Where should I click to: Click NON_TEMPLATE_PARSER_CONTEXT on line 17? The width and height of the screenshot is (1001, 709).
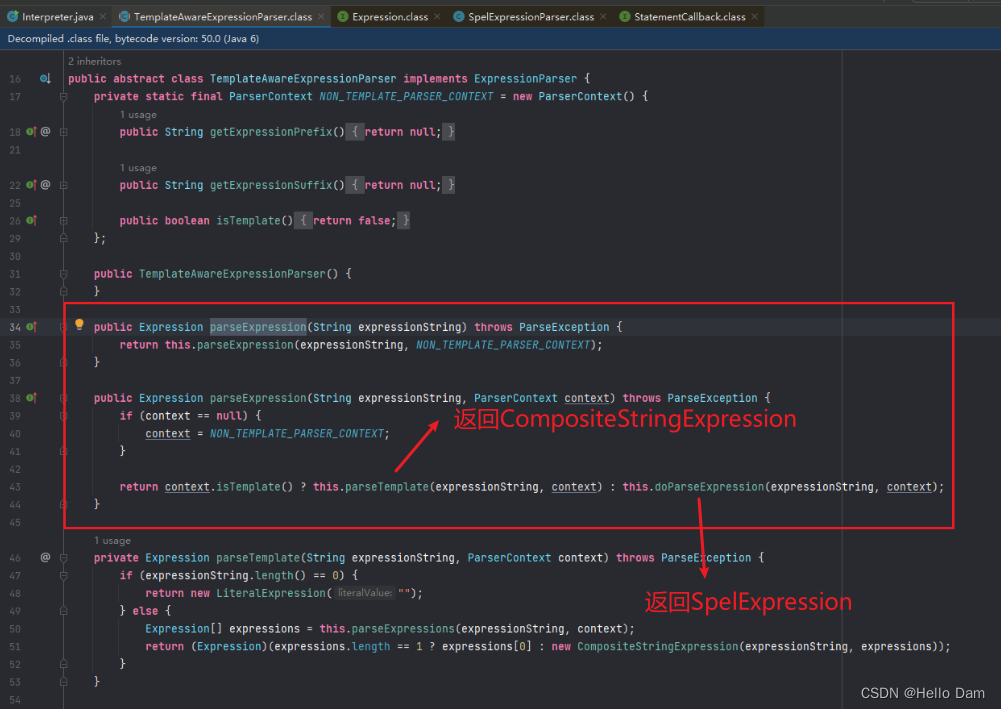[x=406, y=96]
